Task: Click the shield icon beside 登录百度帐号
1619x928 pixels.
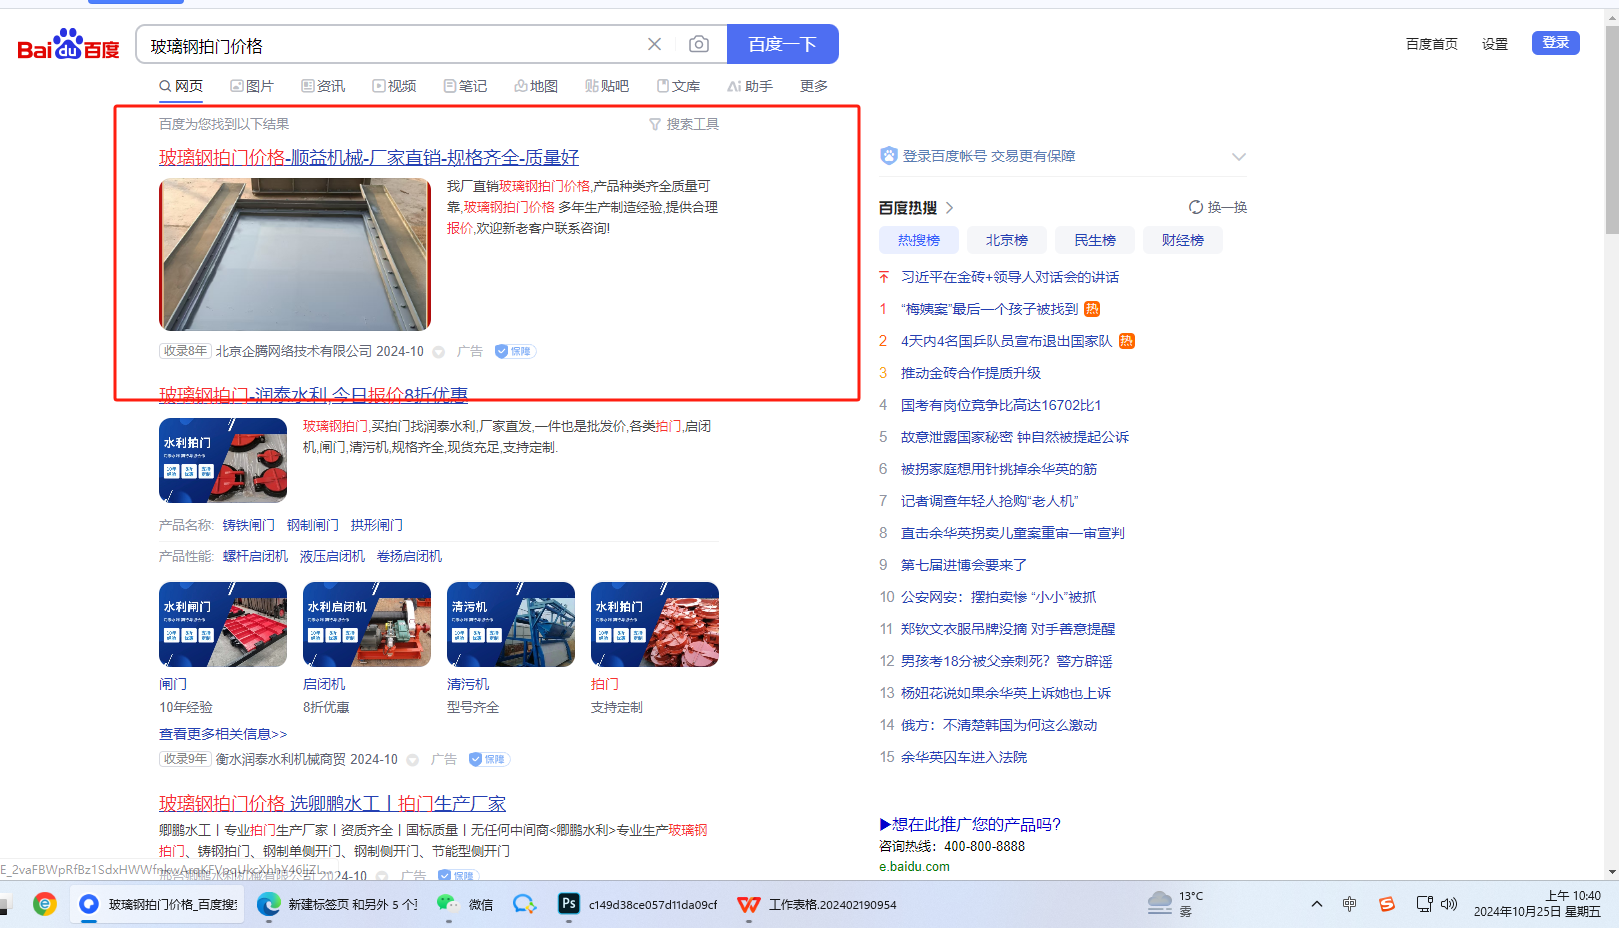Action: tap(889, 156)
